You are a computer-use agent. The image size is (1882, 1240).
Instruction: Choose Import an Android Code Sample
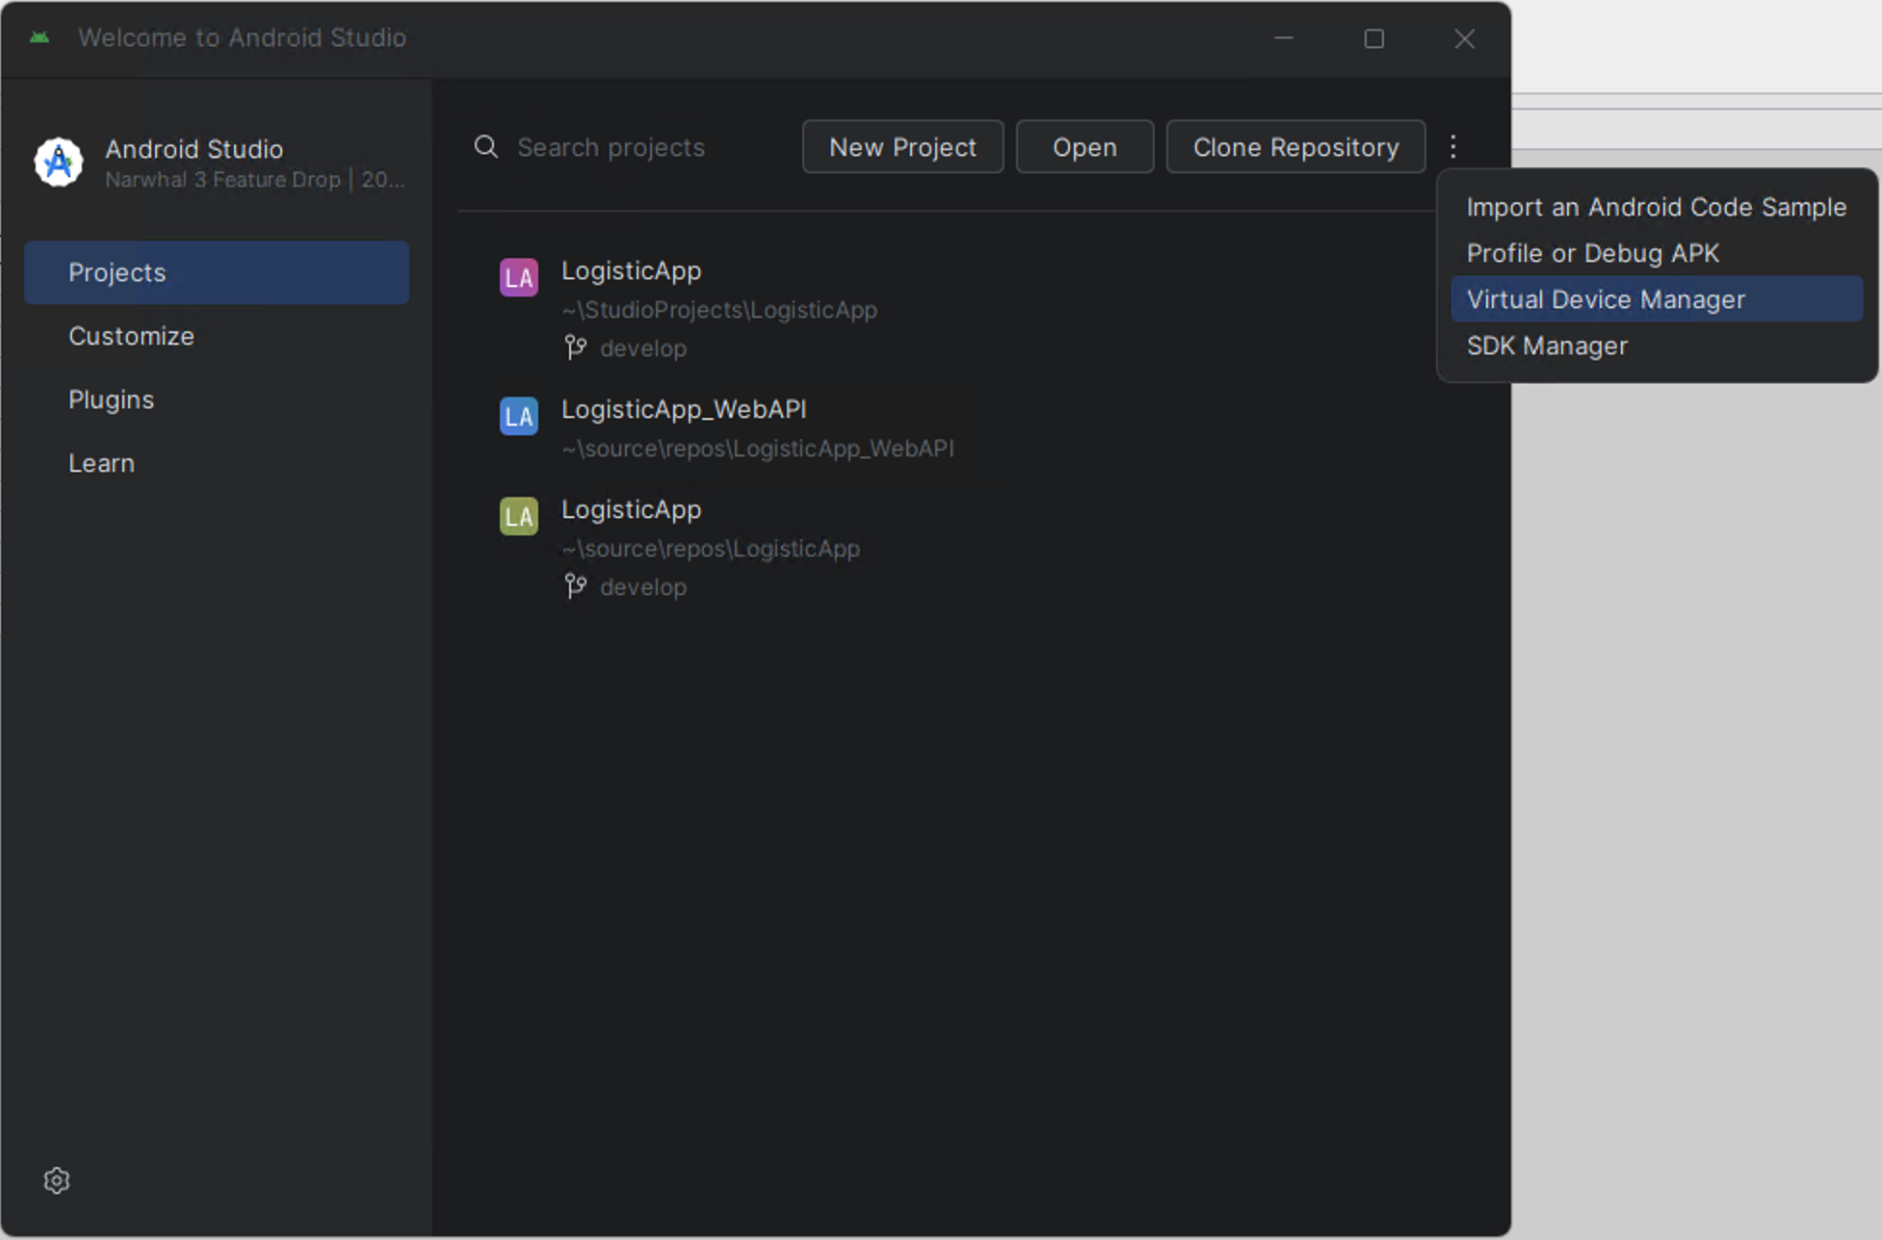(x=1656, y=207)
